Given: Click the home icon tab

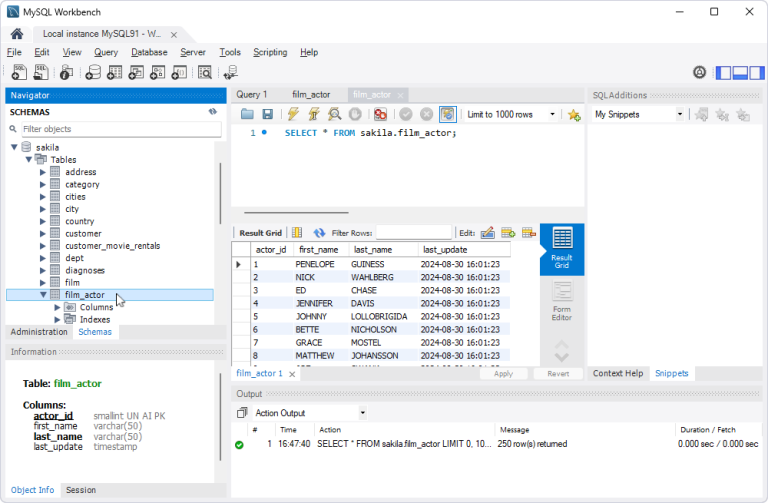Looking at the screenshot, I should click(x=17, y=33).
